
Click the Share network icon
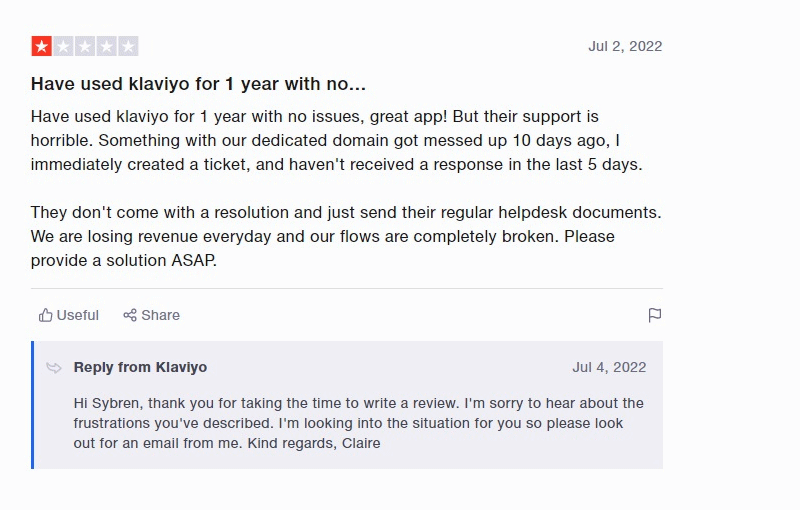tap(130, 315)
